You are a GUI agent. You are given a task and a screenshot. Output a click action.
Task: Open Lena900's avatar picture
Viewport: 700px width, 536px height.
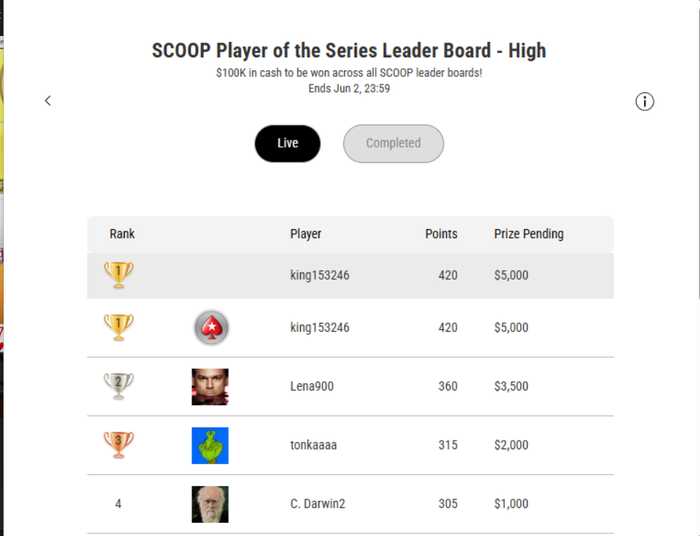[210, 386]
